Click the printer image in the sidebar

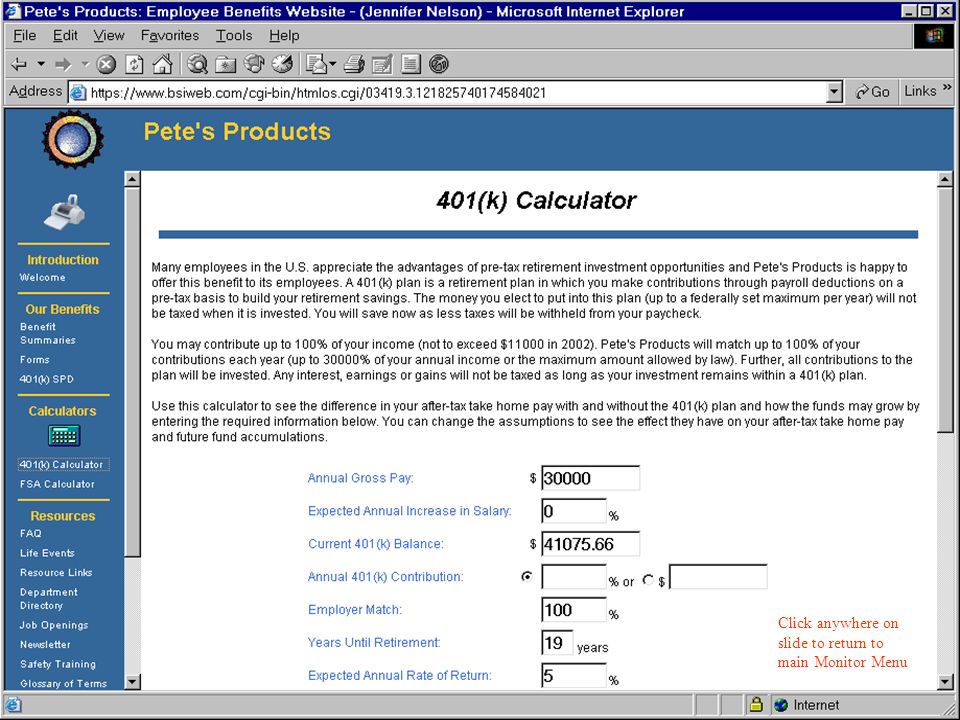[x=64, y=212]
